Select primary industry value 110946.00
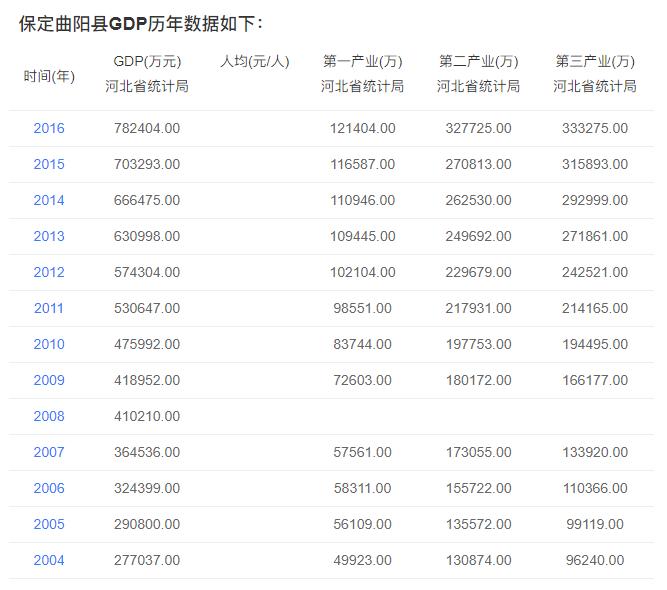Image resolution: width=667 pixels, height=590 pixels. point(363,200)
